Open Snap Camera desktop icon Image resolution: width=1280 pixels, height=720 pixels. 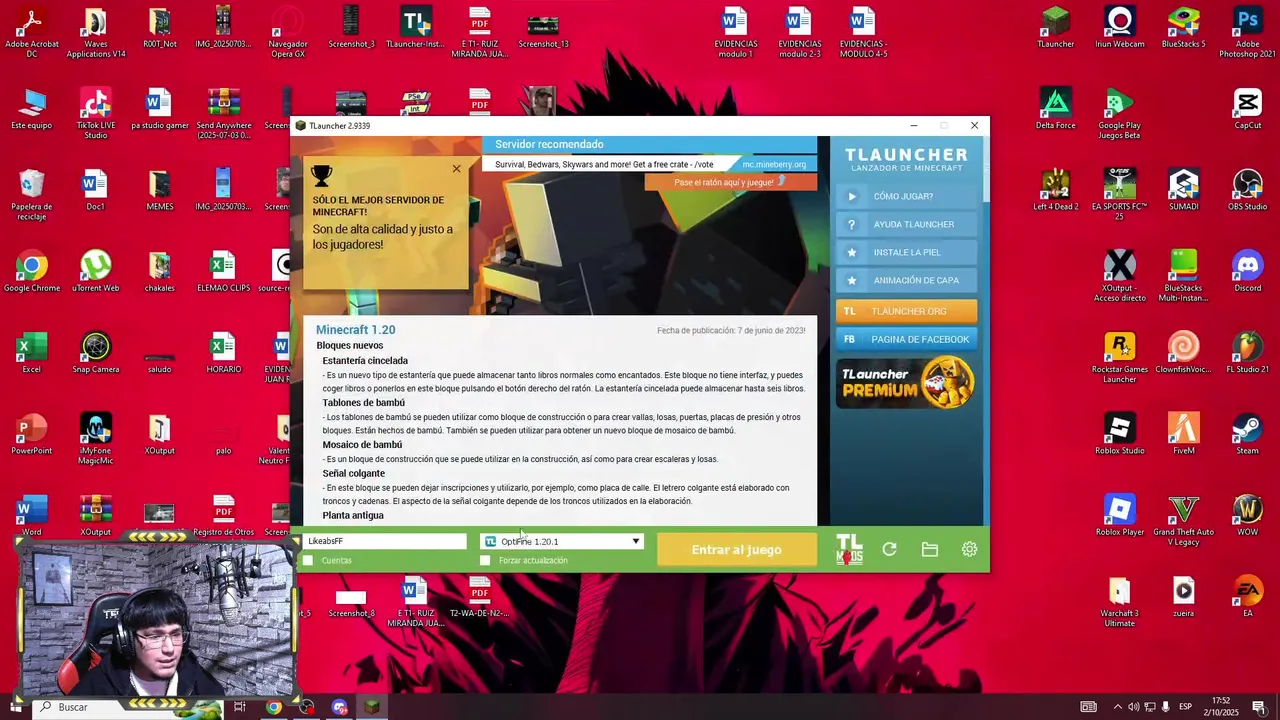coord(96,352)
